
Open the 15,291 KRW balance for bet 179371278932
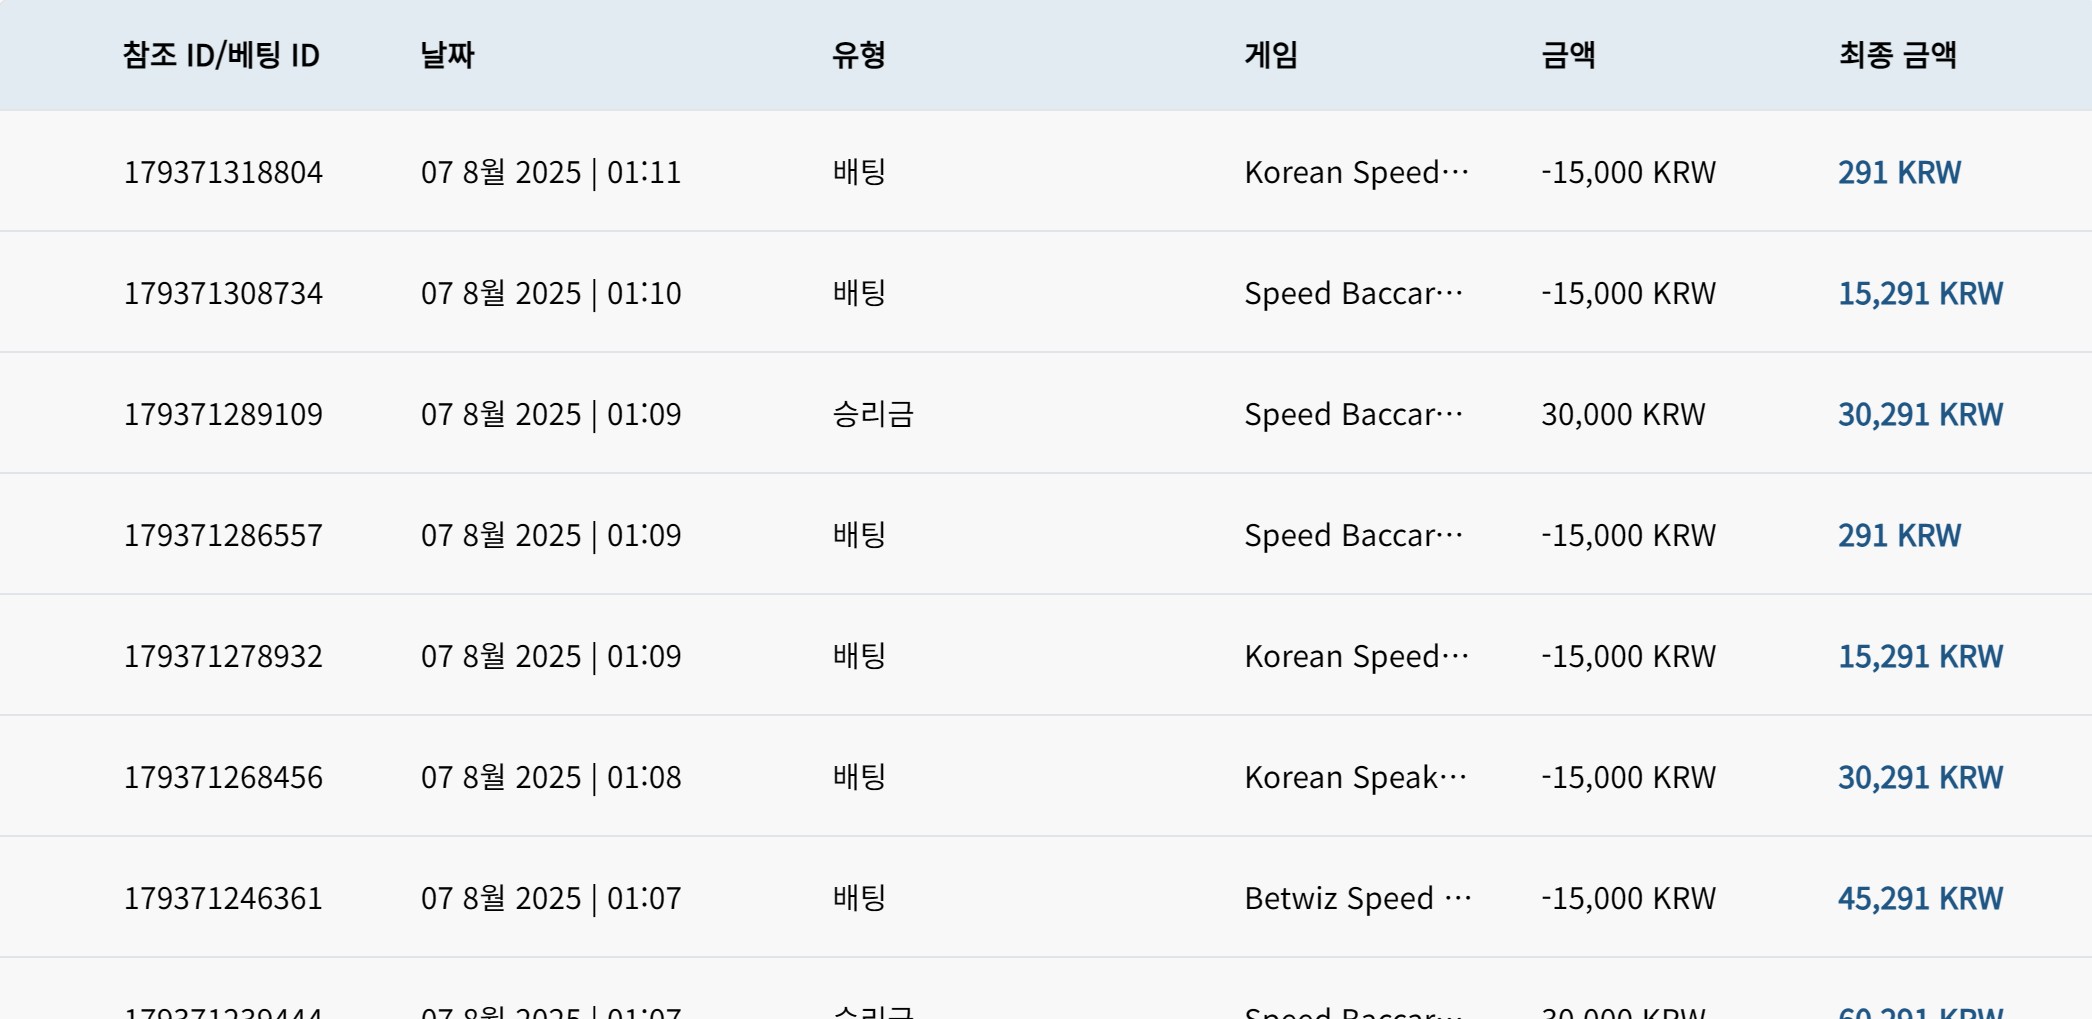pos(1920,656)
